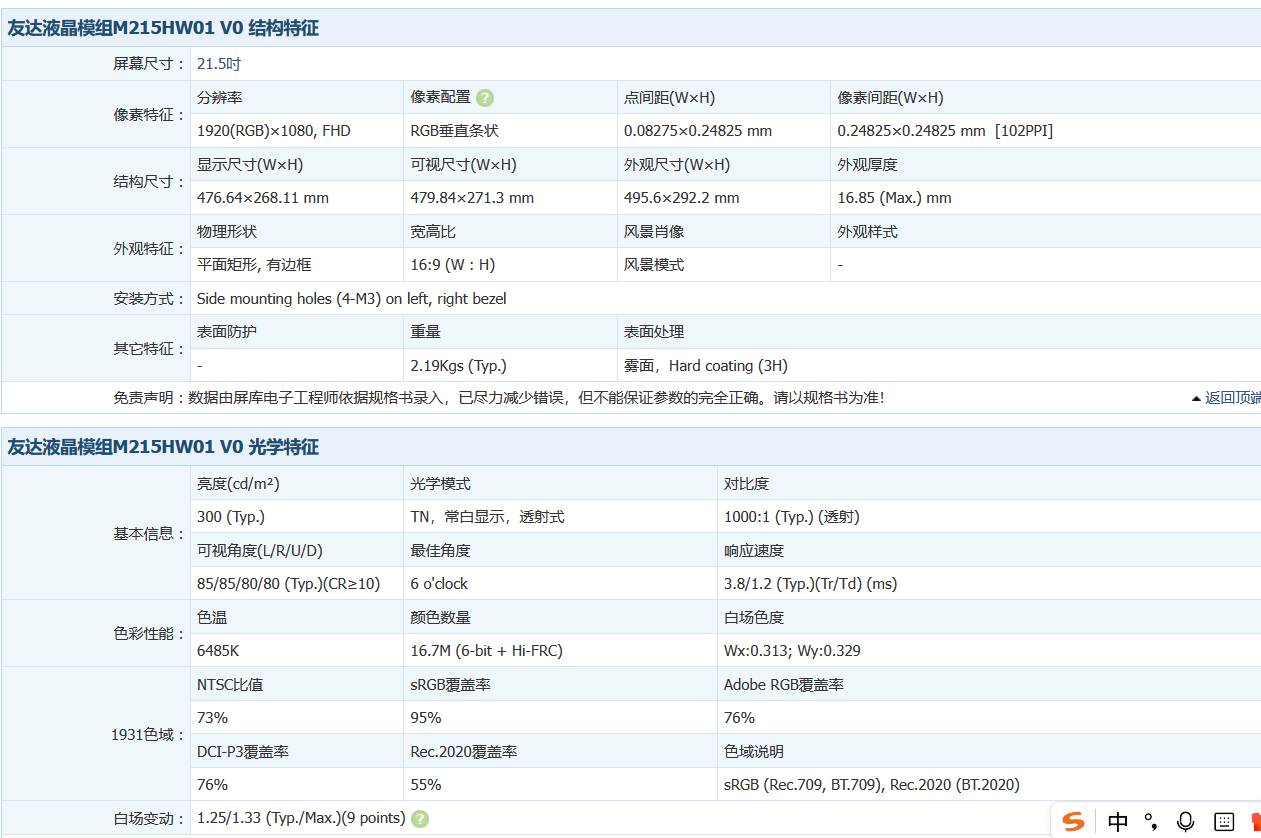The height and width of the screenshot is (838, 1261).
Task: Select the sRGB (Rec.709, BT.709), Rec.2020 text
Action: (872, 785)
